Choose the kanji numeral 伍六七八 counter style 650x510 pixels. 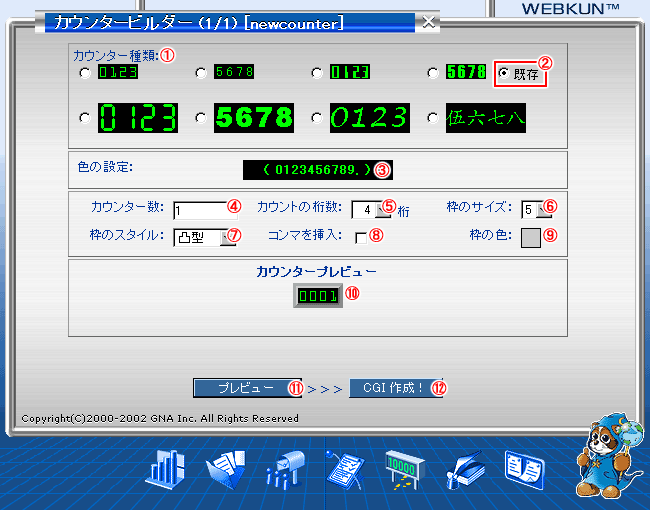pyautogui.click(x=433, y=118)
